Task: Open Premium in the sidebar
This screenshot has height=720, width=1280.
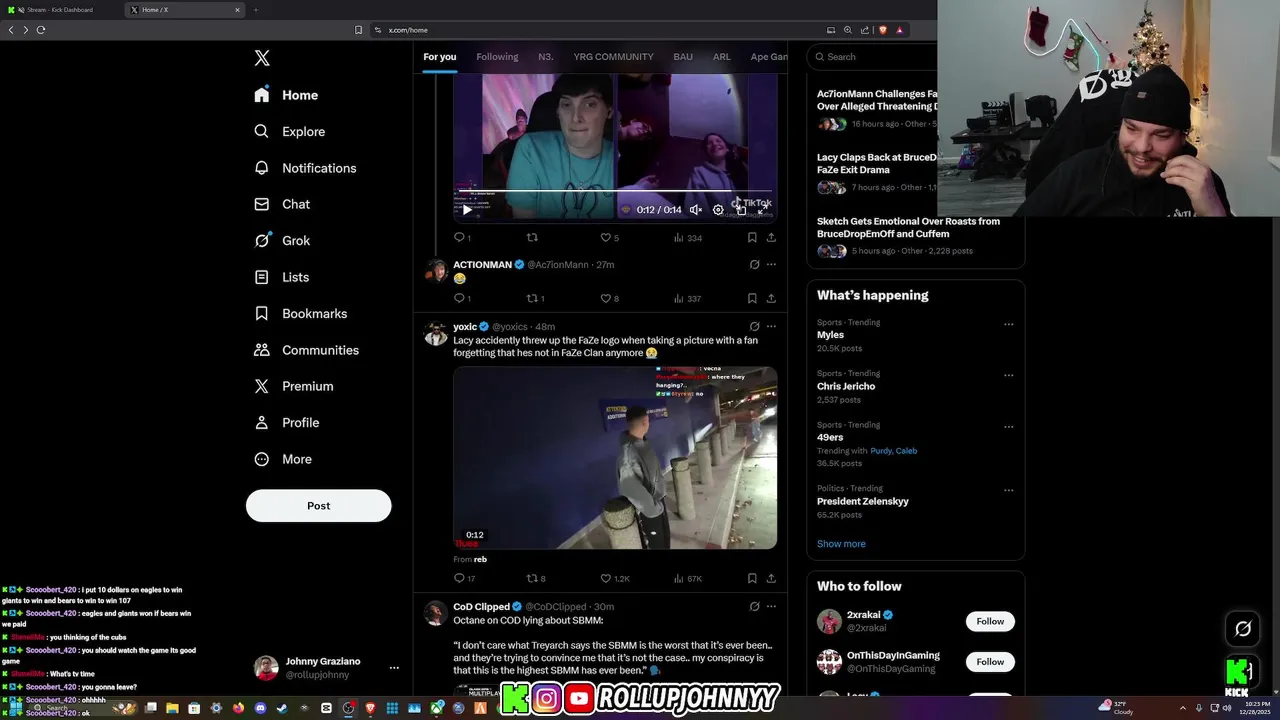Action: (294, 386)
